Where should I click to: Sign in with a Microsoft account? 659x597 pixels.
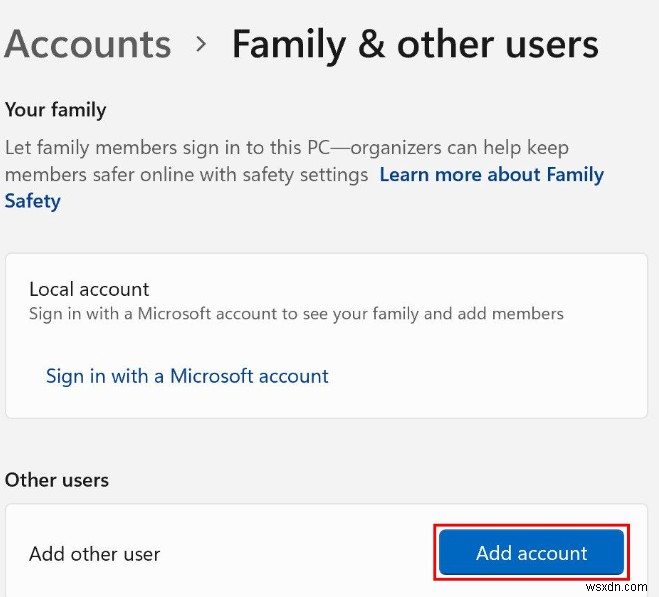click(187, 377)
